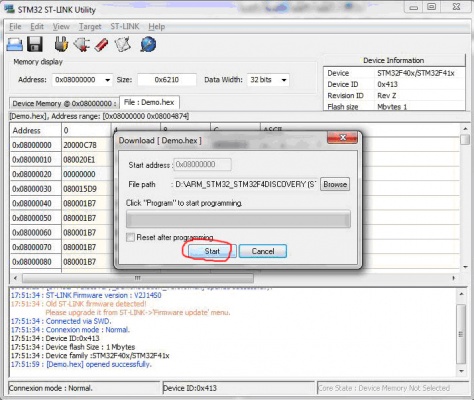Click the memory table scroll right arrow
The height and width of the screenshot is (400, 474).
click(x=453, y=278)
